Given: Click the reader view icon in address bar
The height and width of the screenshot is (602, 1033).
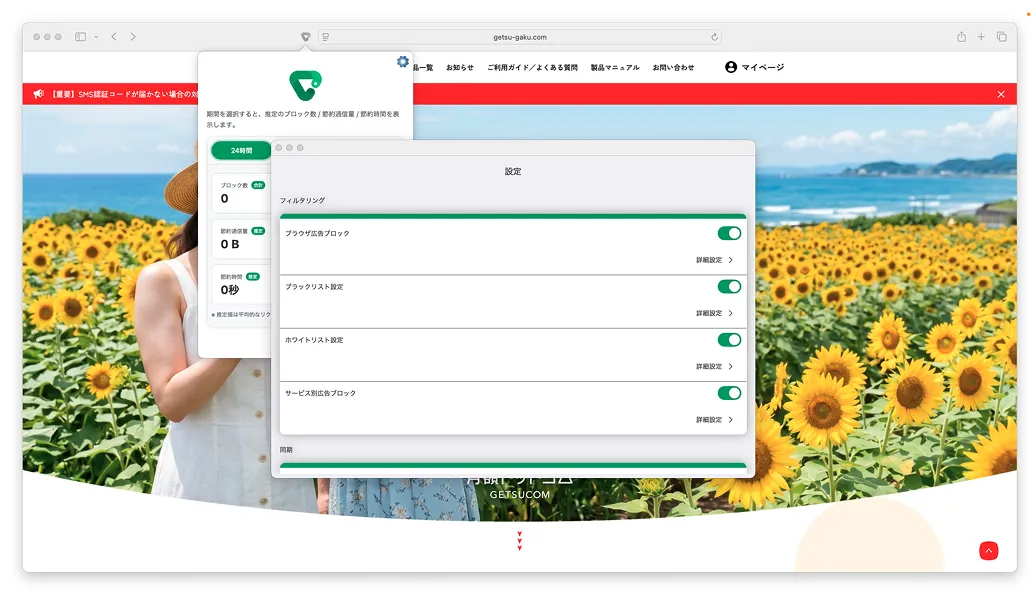Looking at the screenshot, I should (325, 37).
